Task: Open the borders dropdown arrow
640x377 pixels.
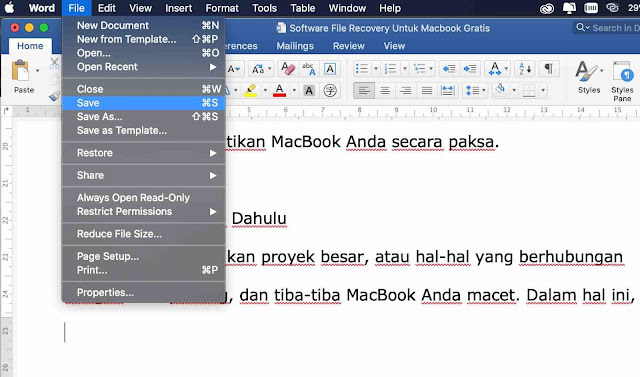Action: pos(543,90)
